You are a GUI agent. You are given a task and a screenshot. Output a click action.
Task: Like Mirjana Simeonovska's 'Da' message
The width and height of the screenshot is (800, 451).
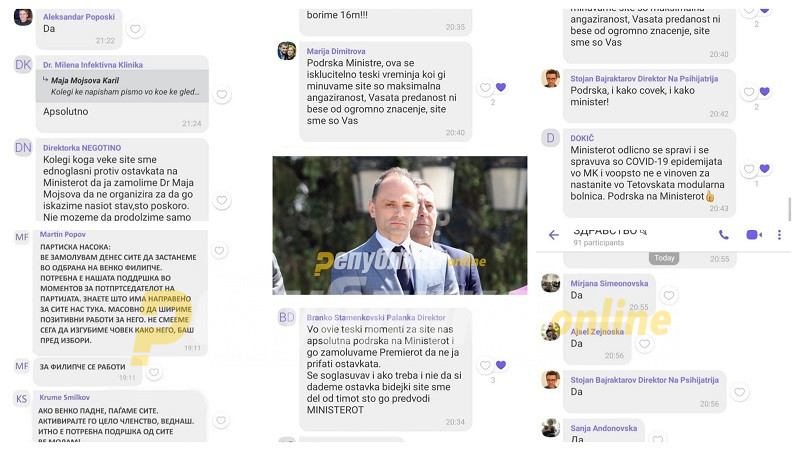point(669,295)
